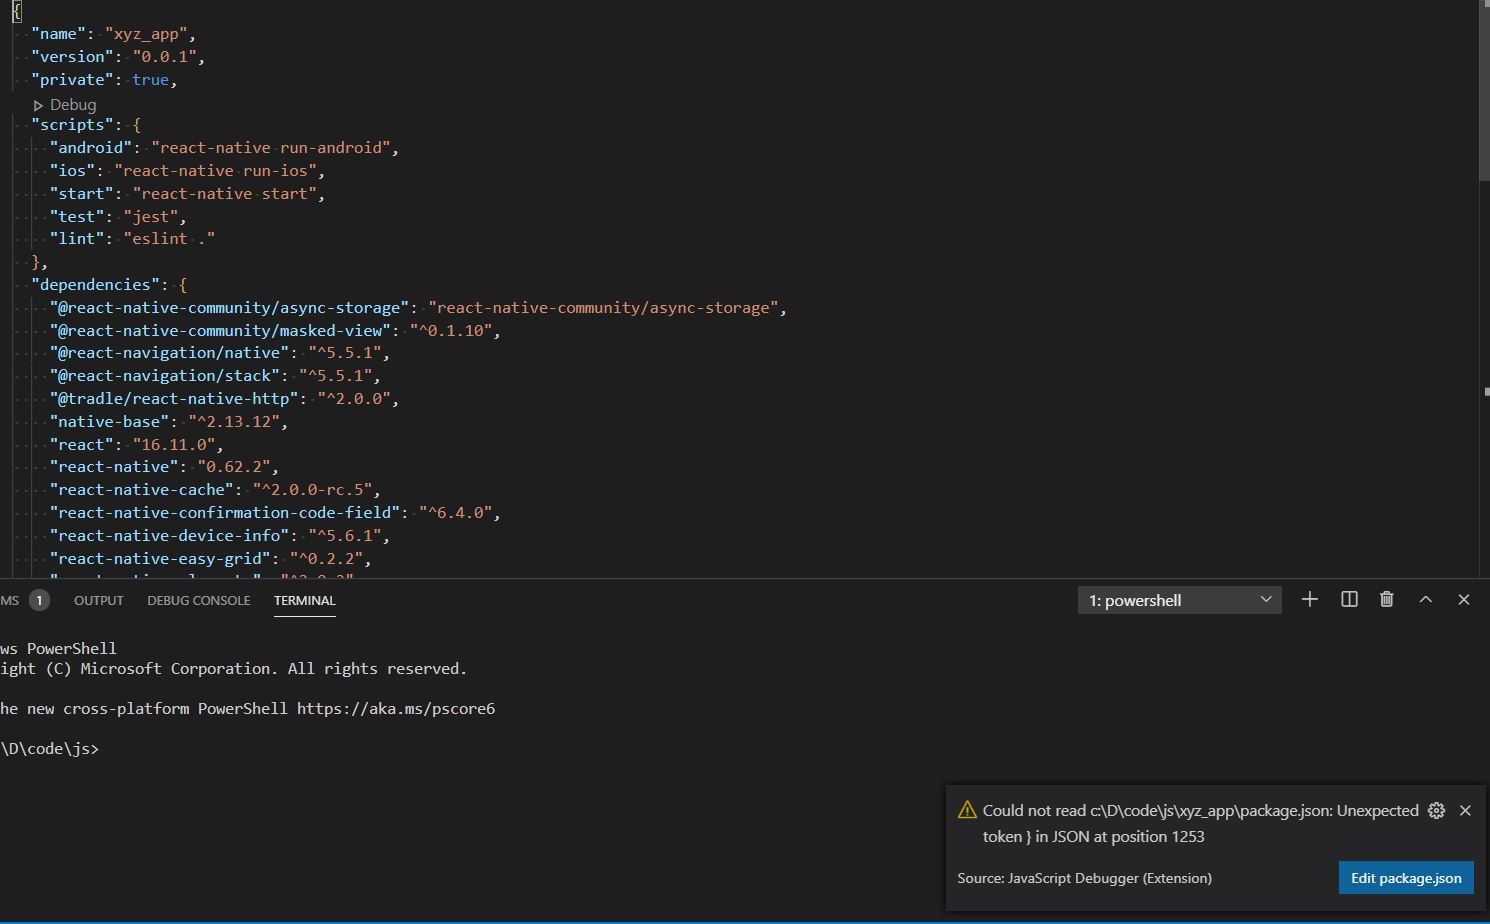Screen dimensions: 1490x924
Task: Click the Problems count badge
Action: 39,600
